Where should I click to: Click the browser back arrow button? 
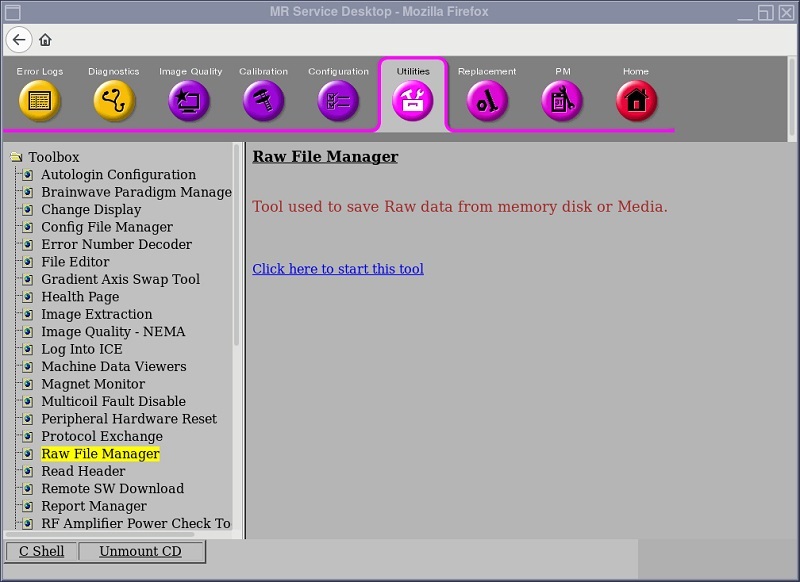(19, 40)
